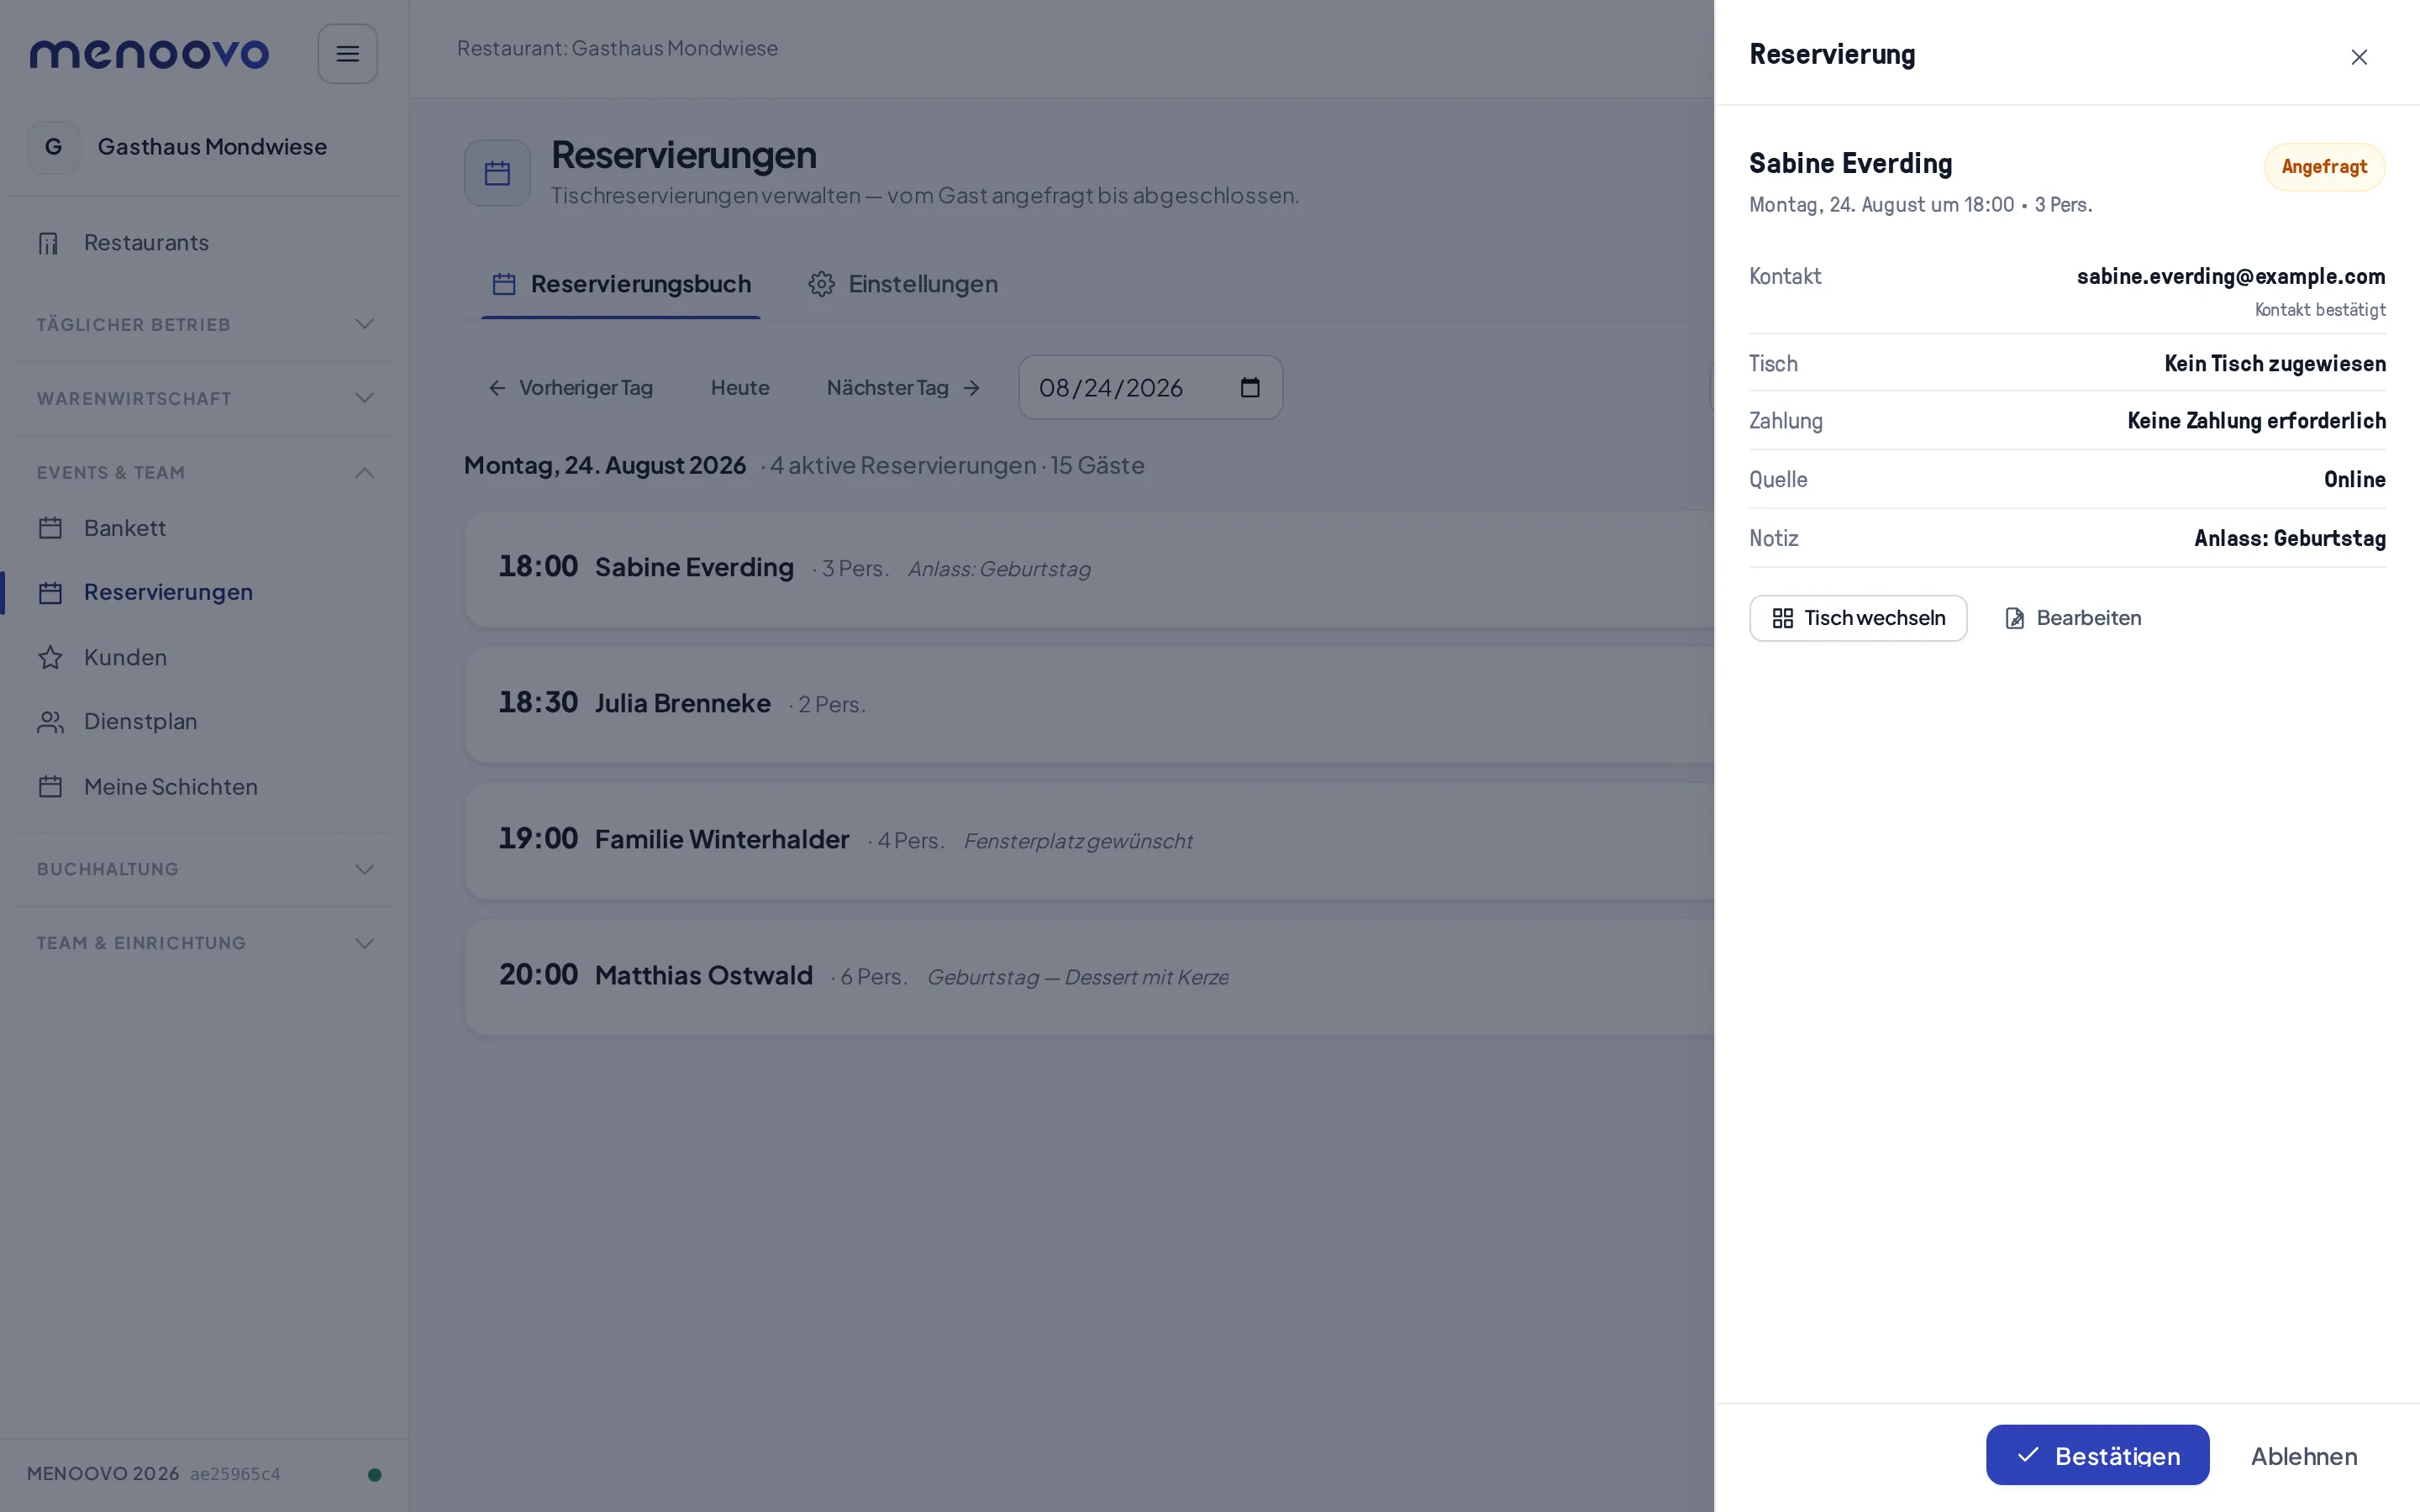Click the Kein Tisch zugewiesen value
This screenshot has height=1512, width=2420.
click(x=2275, y=363)
